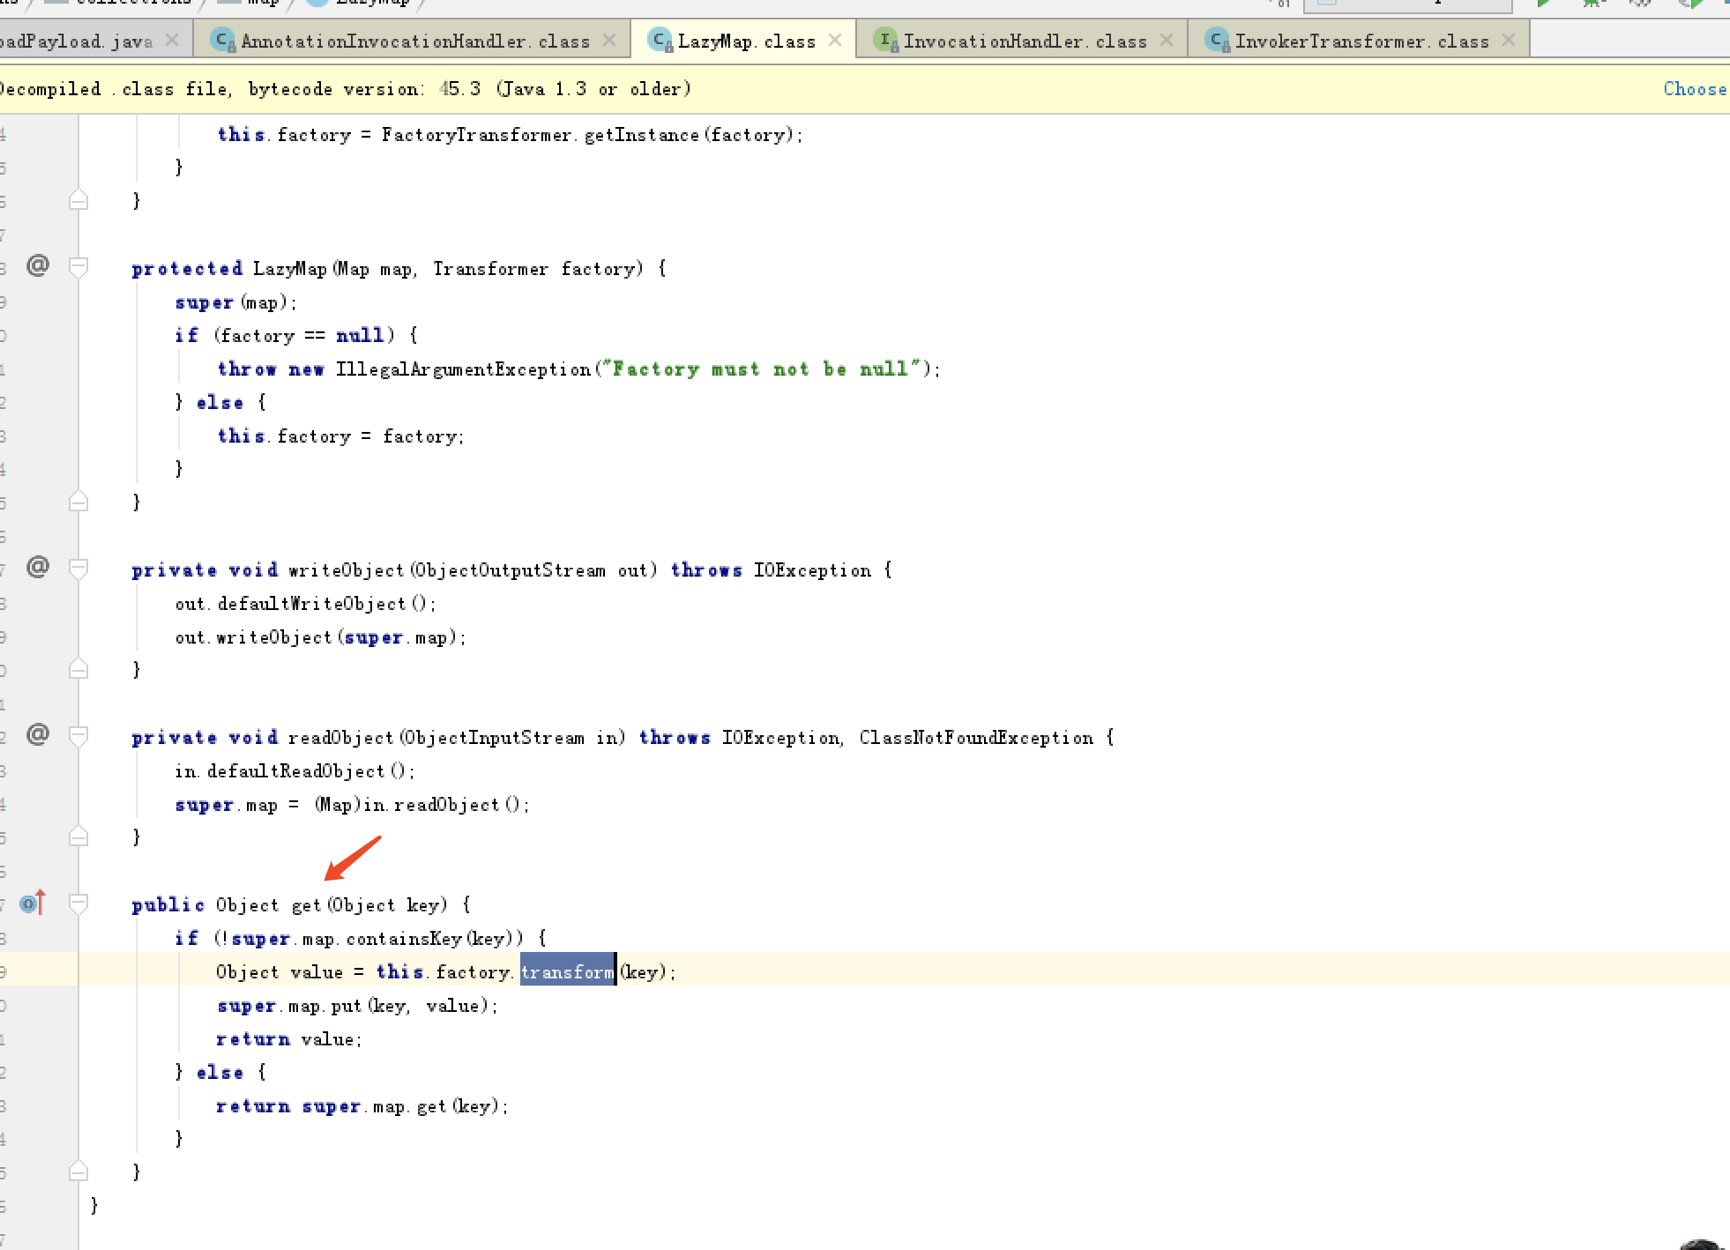Screen dimensions: 1730x1250
Task: Click the IllegalArgumentException class name
Action: point(463,370)
